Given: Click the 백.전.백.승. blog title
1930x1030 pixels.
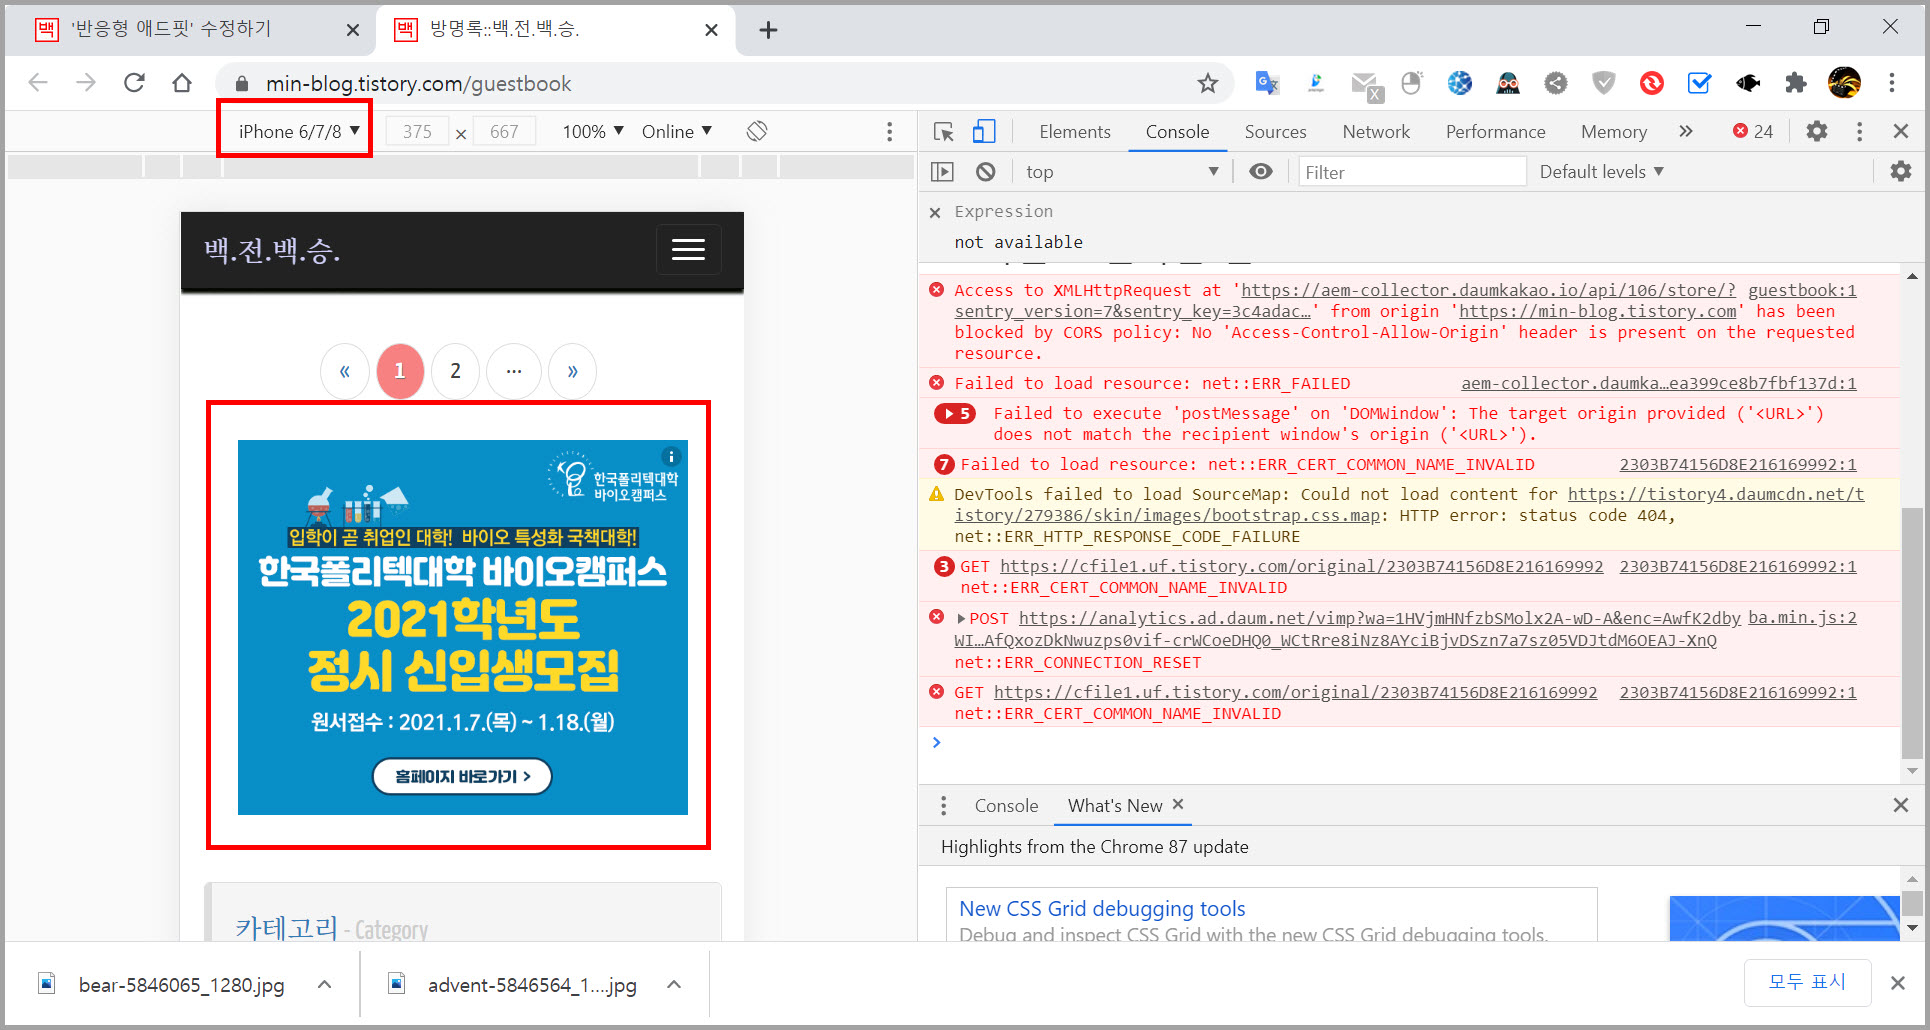Looking at the screenshot, I should pyautogui.click(x=272, y=250).
